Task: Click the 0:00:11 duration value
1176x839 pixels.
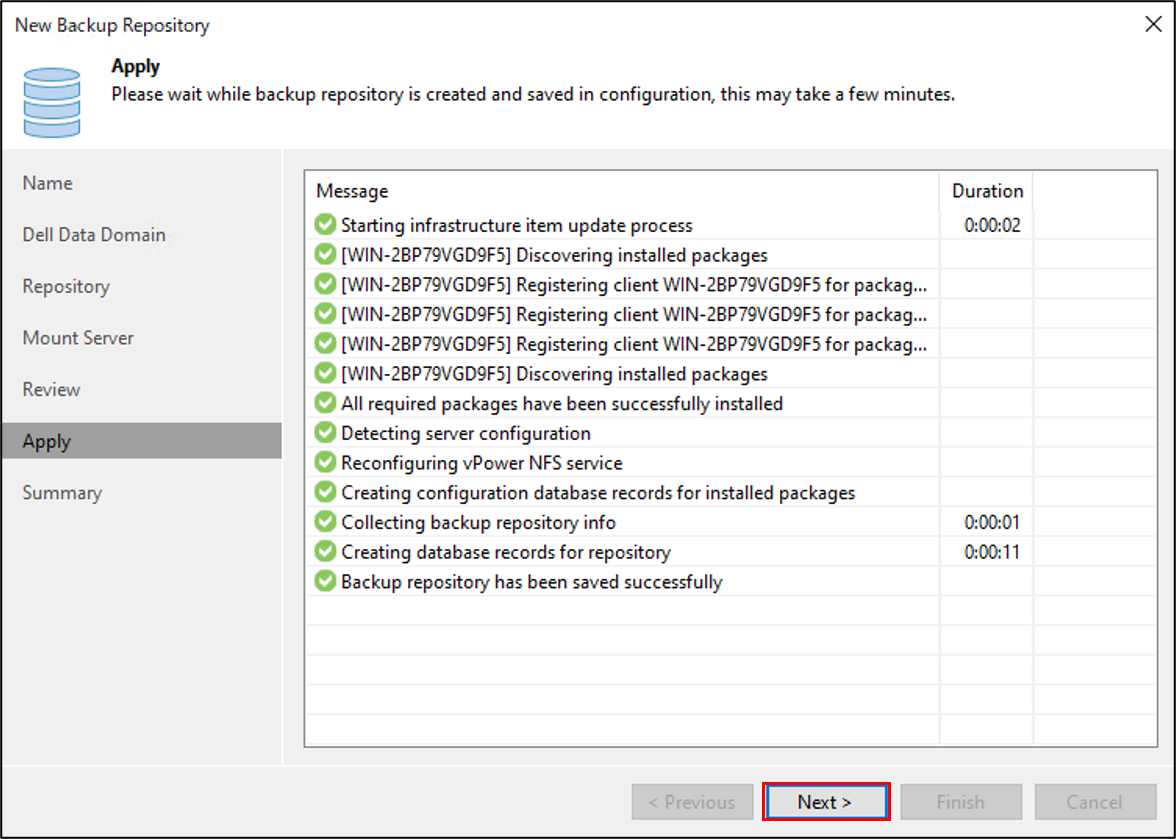Action: [992, 552]
